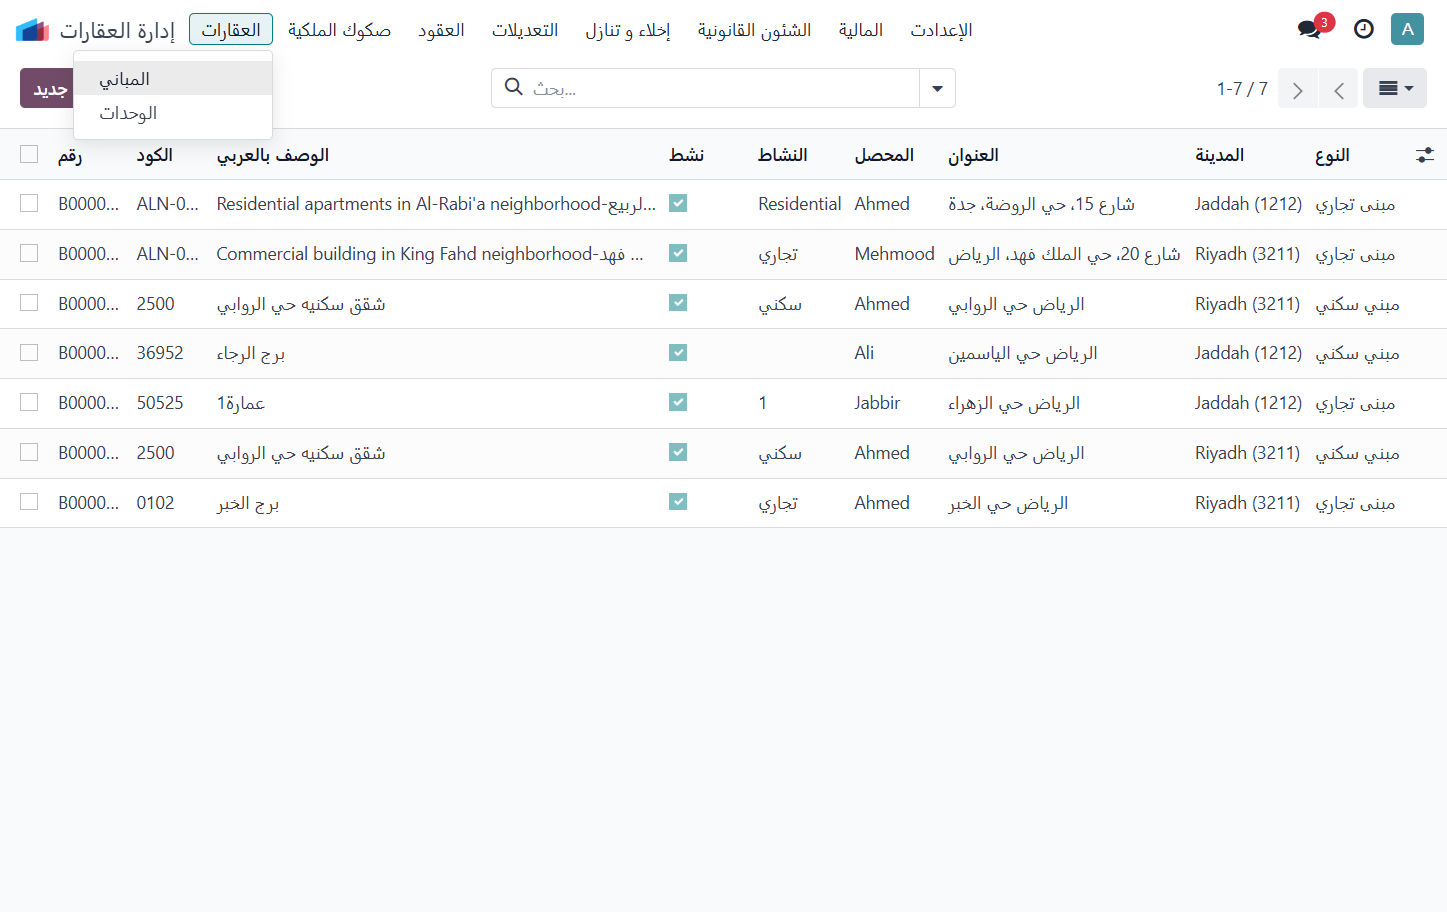Screen dimensions: 1447x912
Task: Open the app home logo icon
Action: (x=32, y=30)
